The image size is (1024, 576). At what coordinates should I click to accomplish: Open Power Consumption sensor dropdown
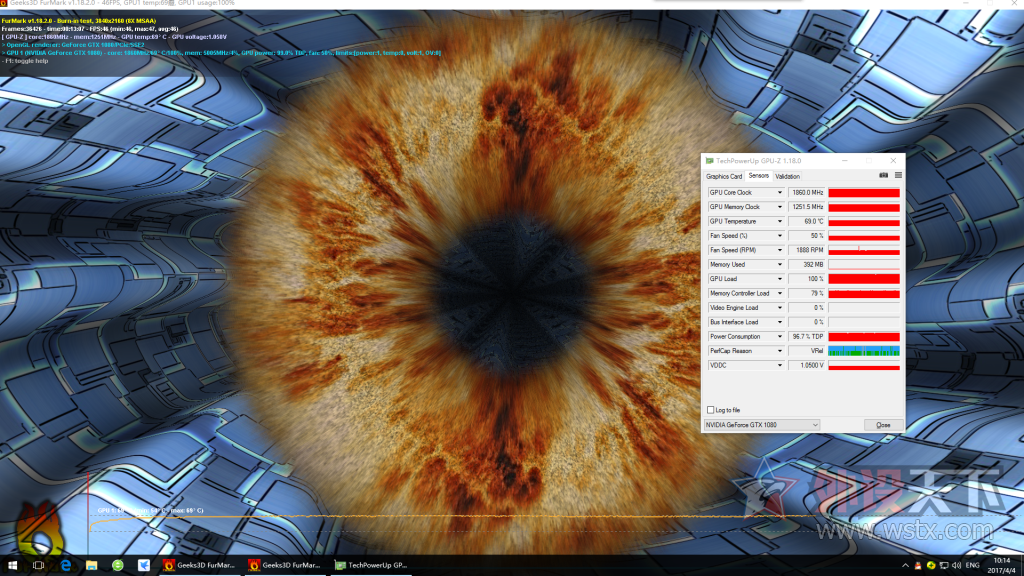click(779, 336)
